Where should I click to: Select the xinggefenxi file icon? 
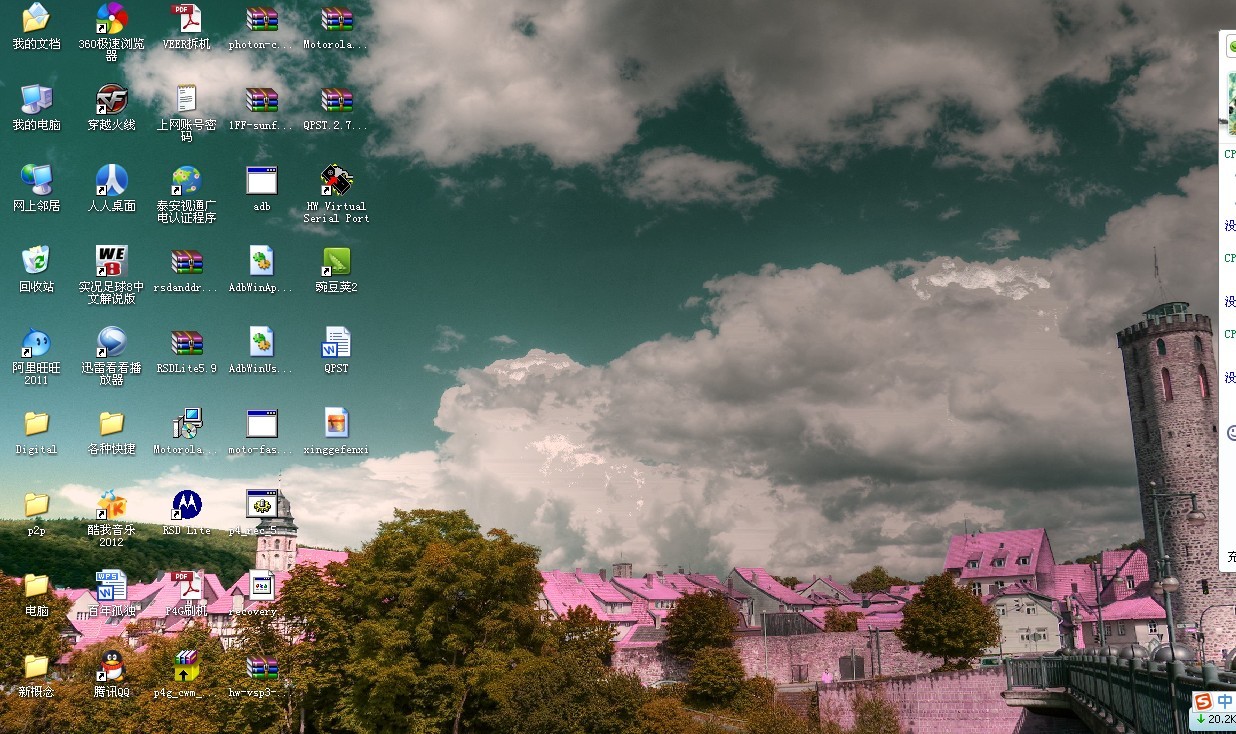(336, 422)
